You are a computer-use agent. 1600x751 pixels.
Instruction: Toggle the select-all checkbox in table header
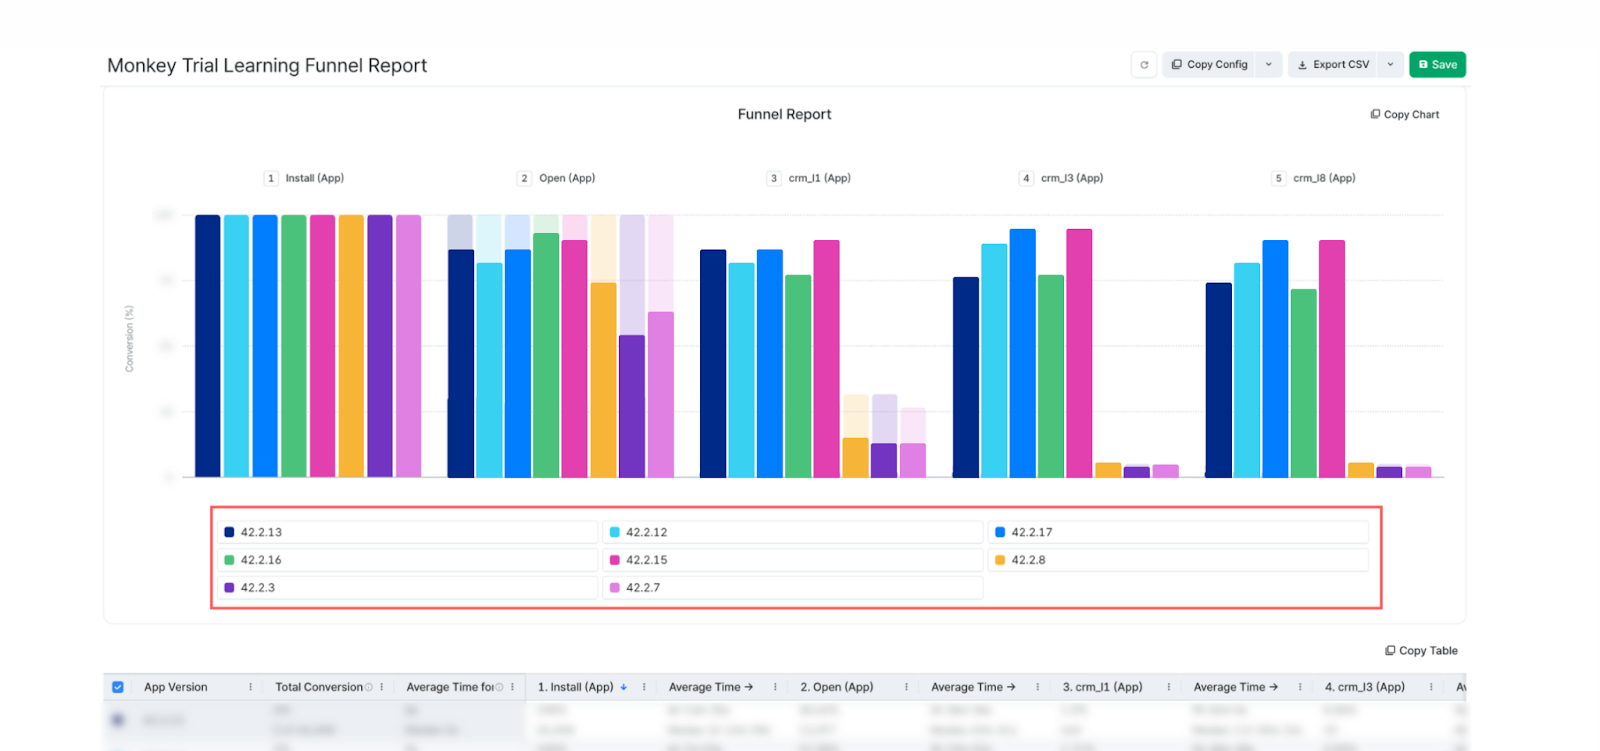(x=118, y=687)
